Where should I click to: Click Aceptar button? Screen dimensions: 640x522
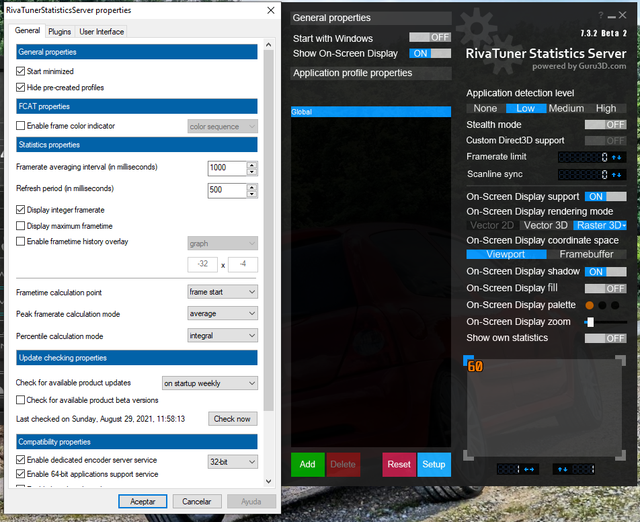click(x=142, y=502)
